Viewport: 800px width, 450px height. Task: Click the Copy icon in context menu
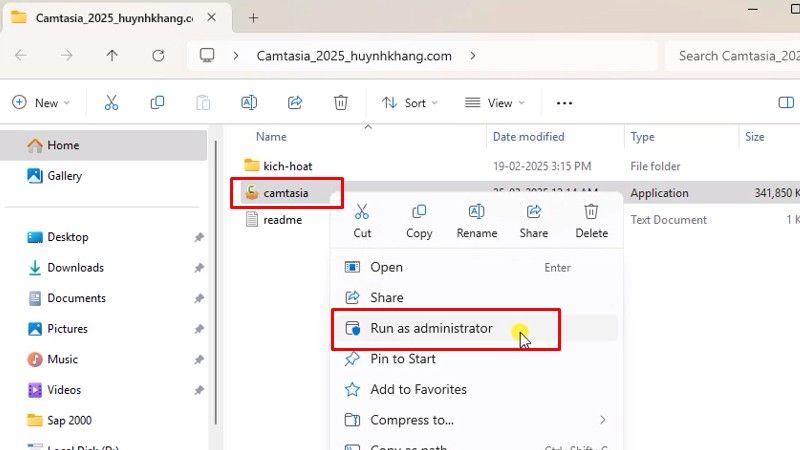pos(419,212)
